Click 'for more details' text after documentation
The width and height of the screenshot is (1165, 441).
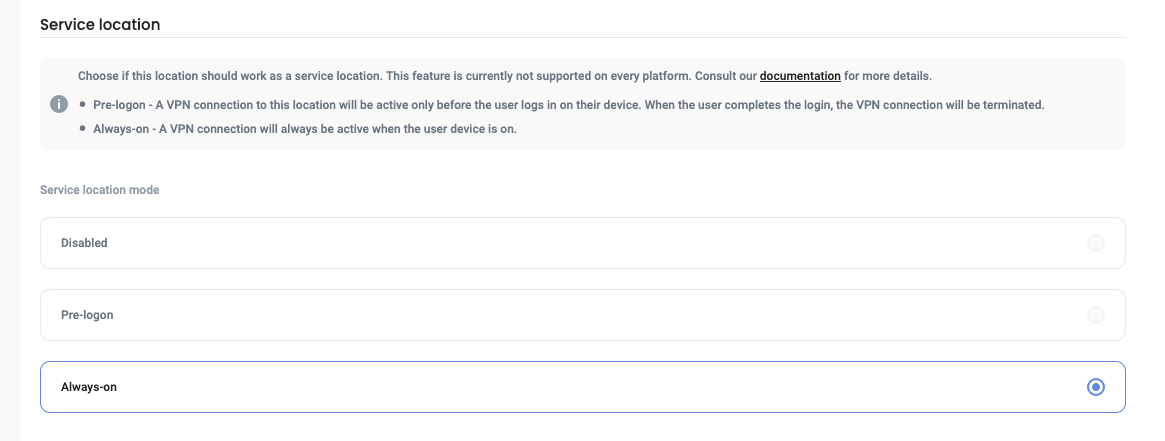click(x=888, y=76)
